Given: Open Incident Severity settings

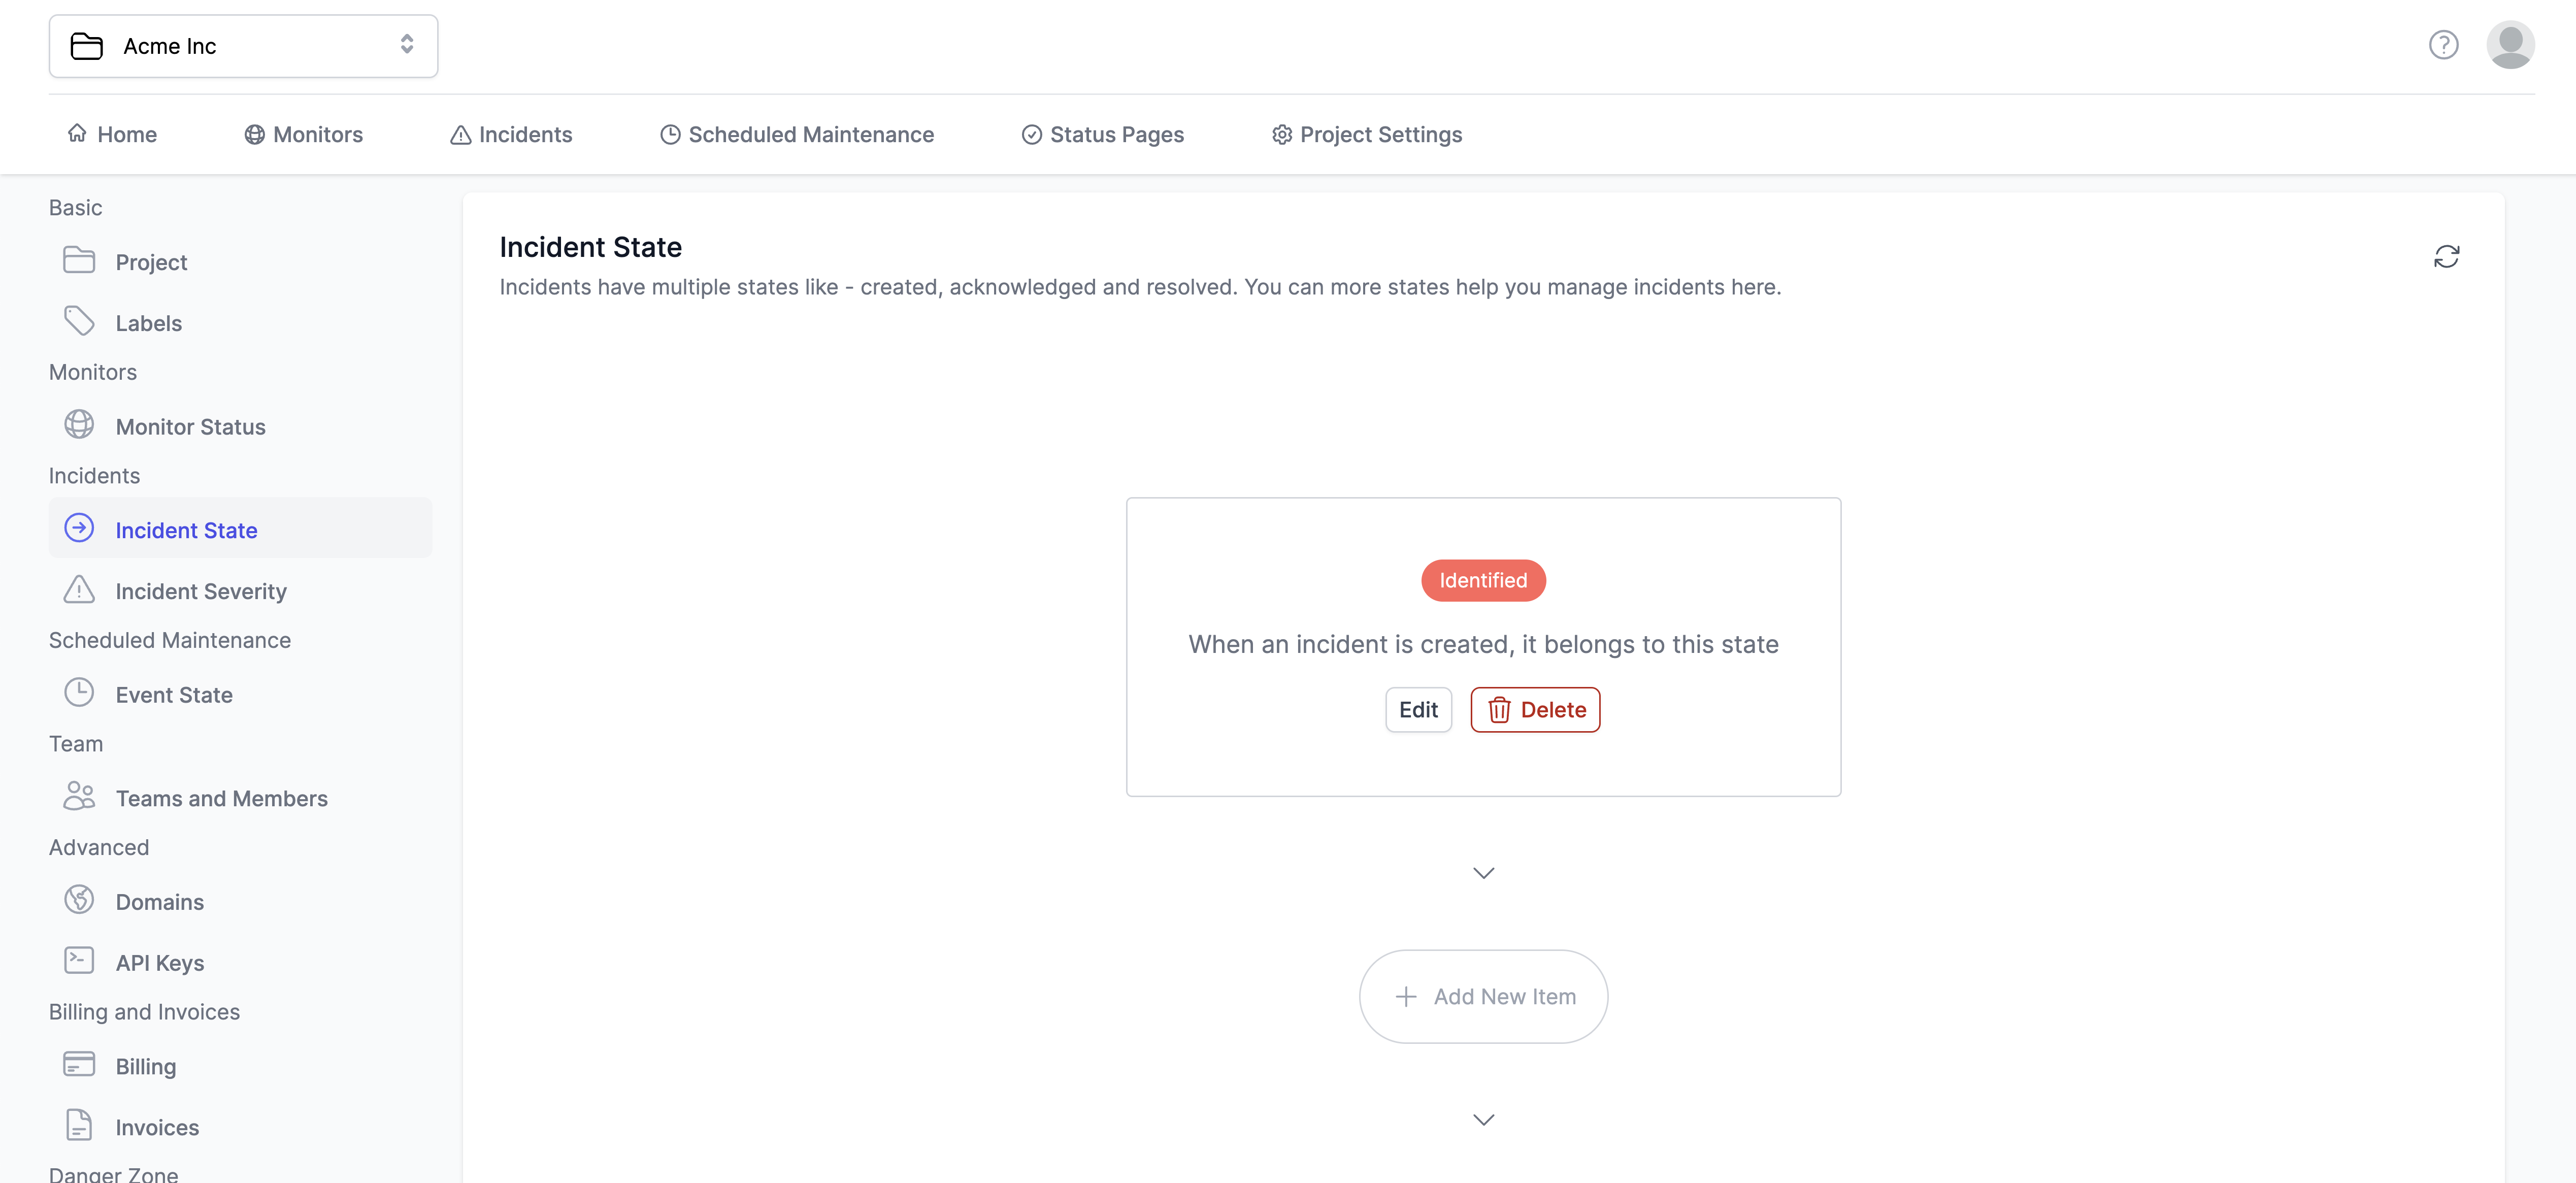Looking at the screenshot, I should coord(240,591).
